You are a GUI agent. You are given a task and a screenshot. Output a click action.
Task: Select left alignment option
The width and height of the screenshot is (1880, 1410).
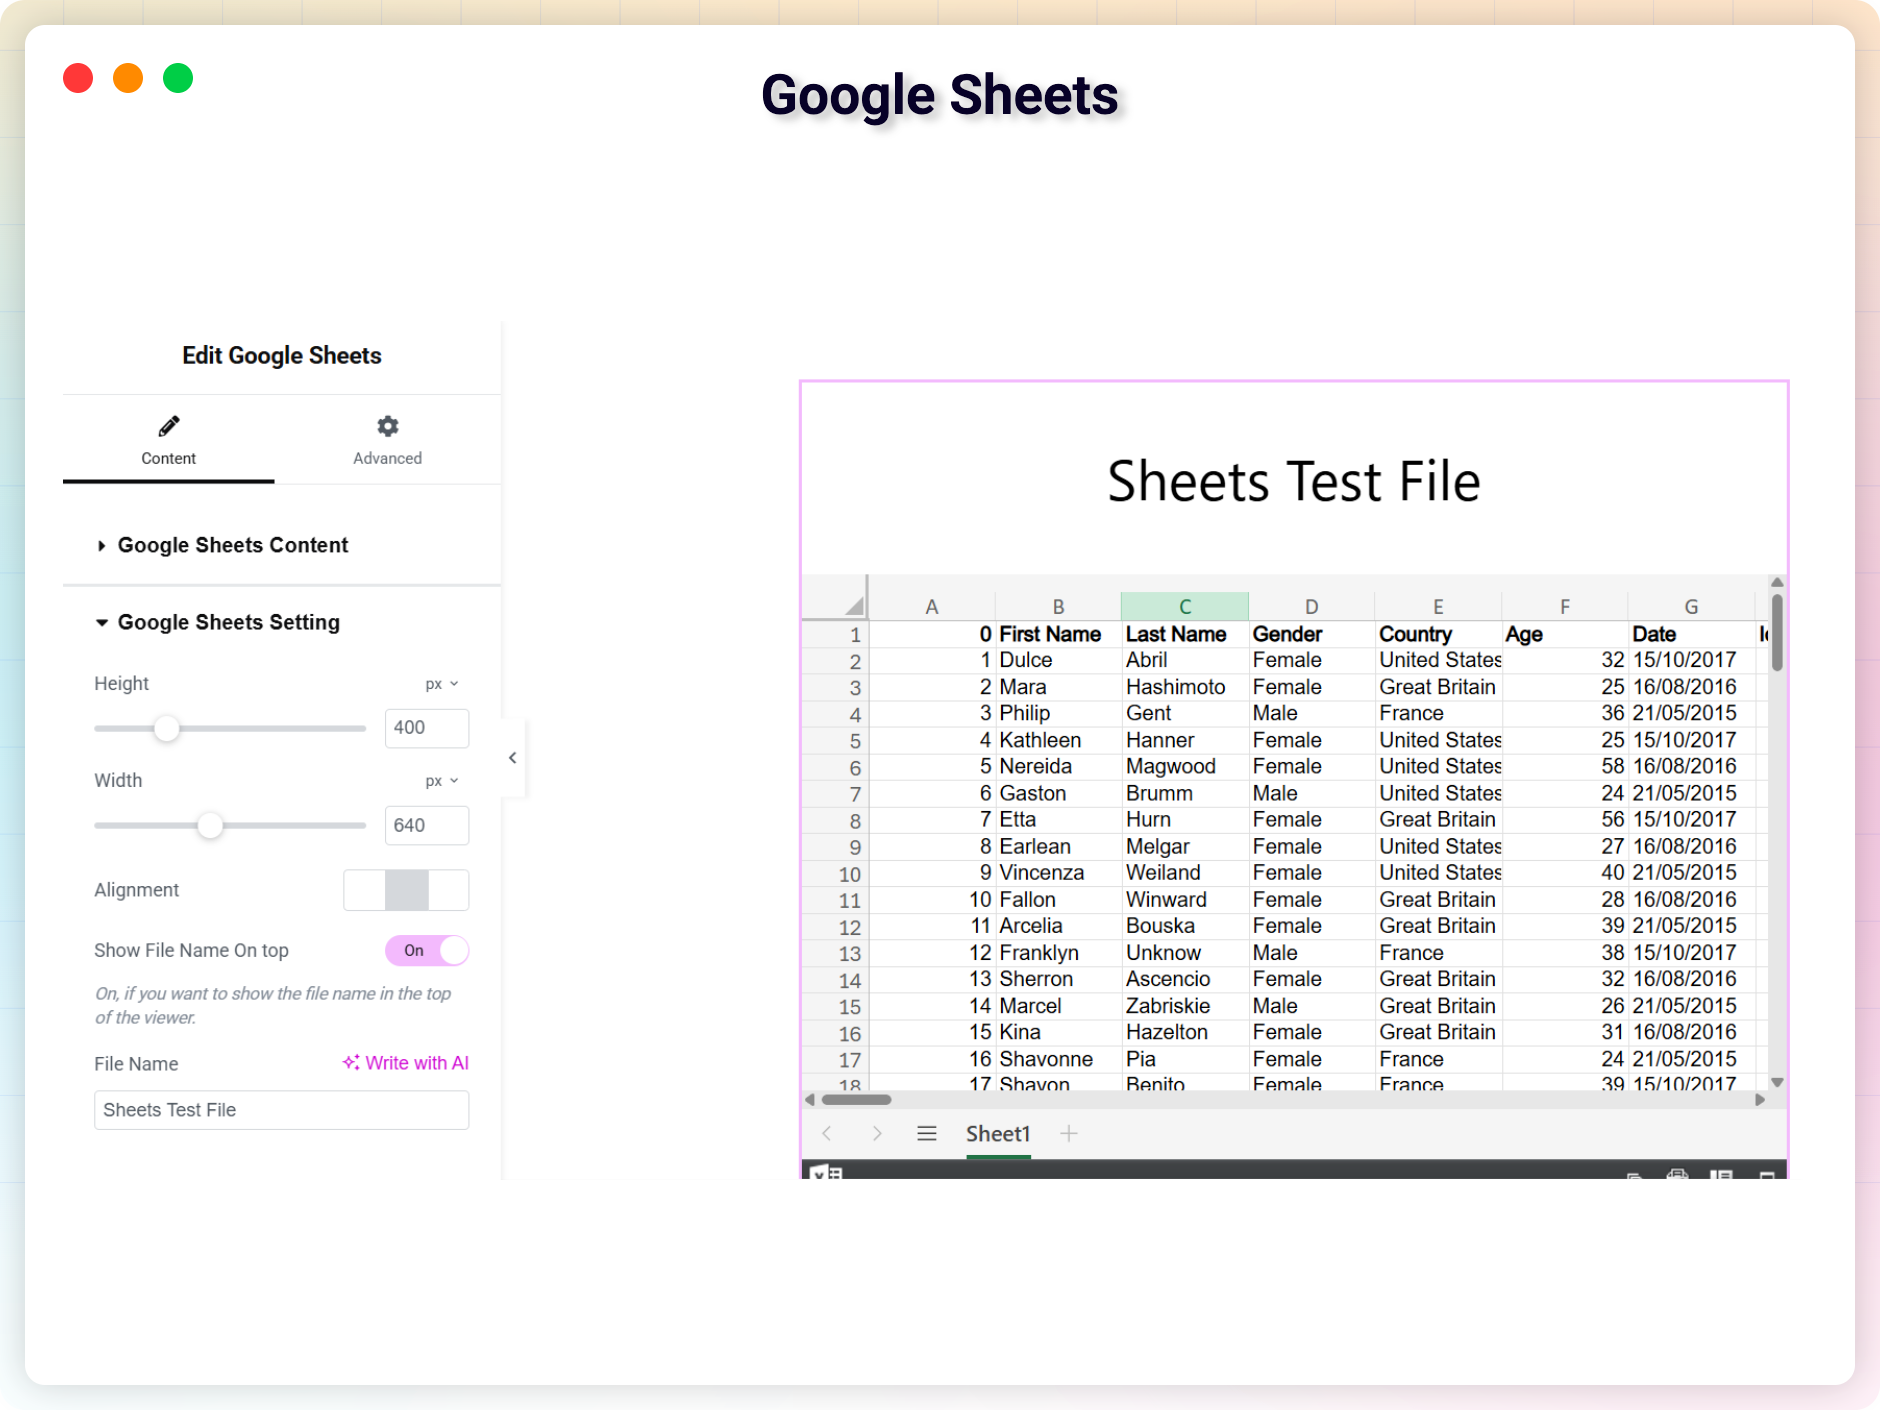[364, 890]
